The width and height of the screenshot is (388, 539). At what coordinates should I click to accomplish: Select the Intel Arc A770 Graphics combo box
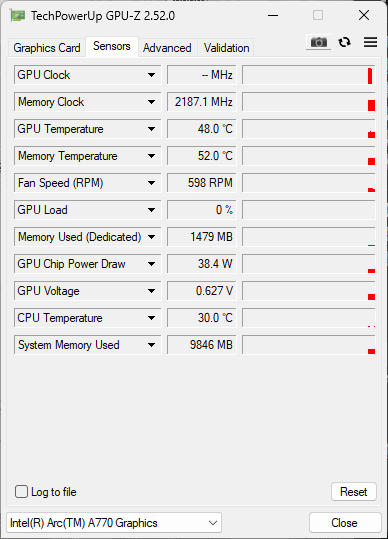pos(114,523)
